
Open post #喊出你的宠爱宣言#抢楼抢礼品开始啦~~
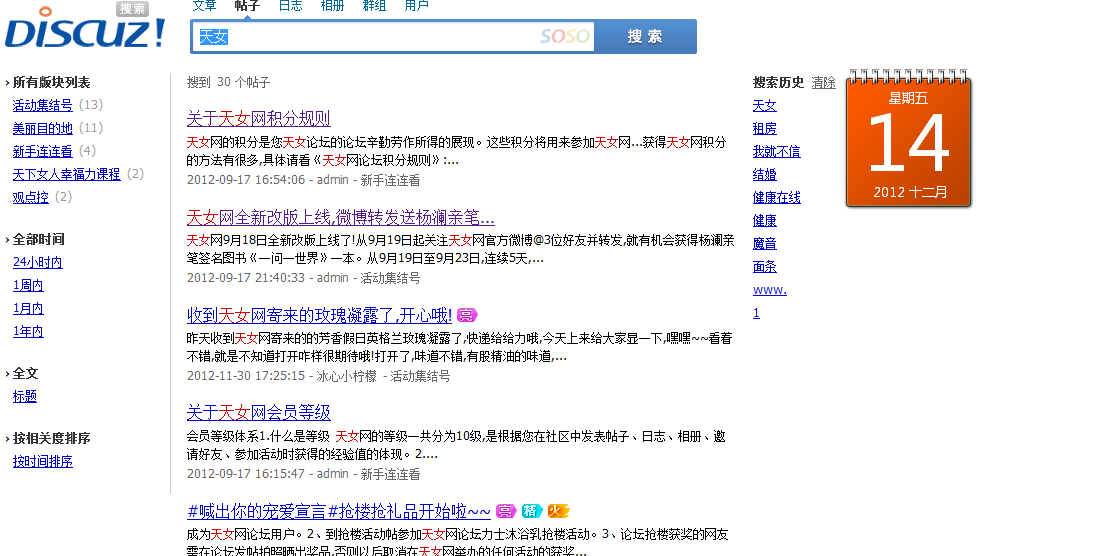tap(339, 511)
